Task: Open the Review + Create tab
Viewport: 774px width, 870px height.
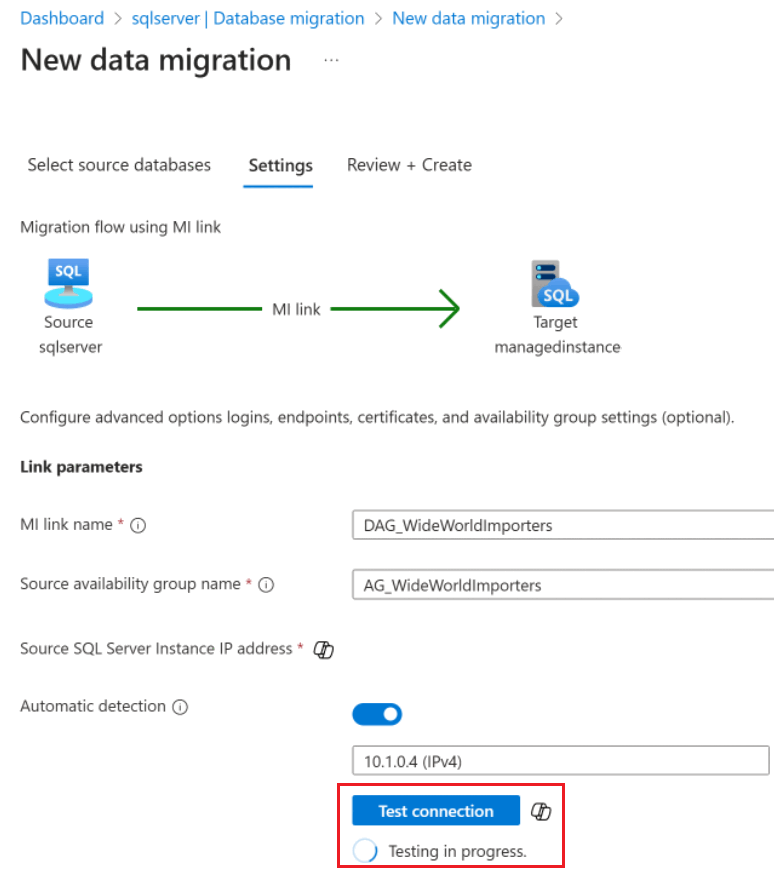Action: point(409,165)
